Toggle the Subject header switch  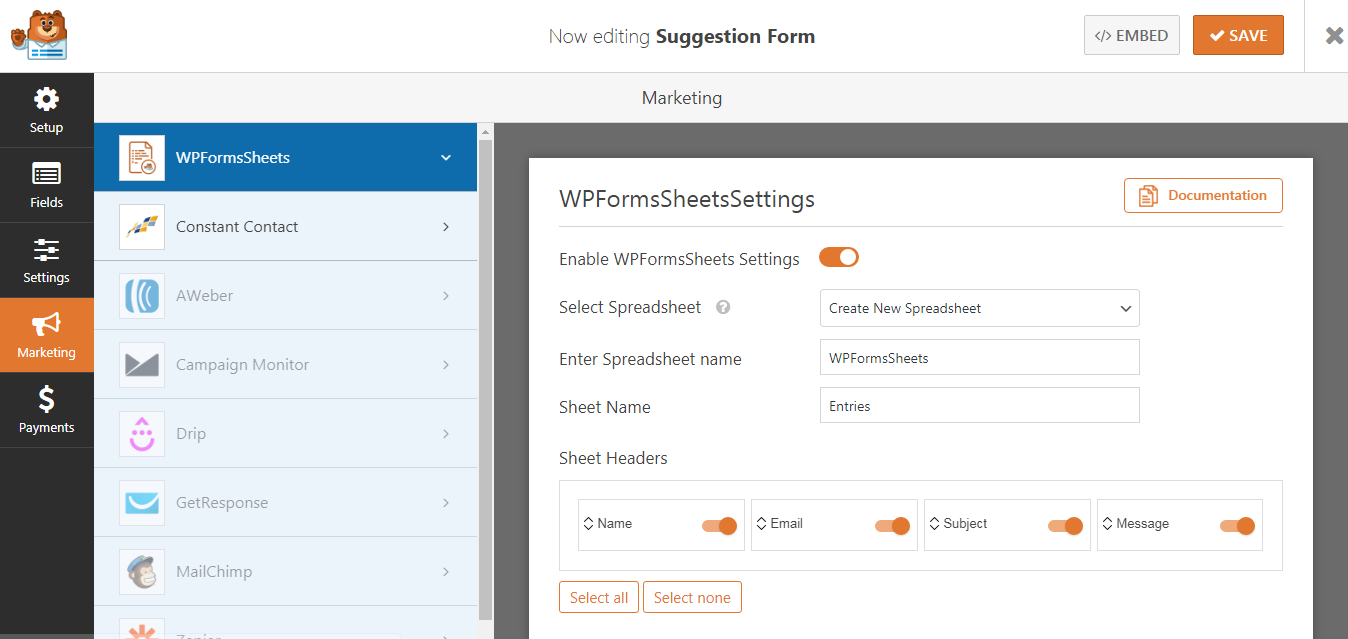[x=1066, y=526]
